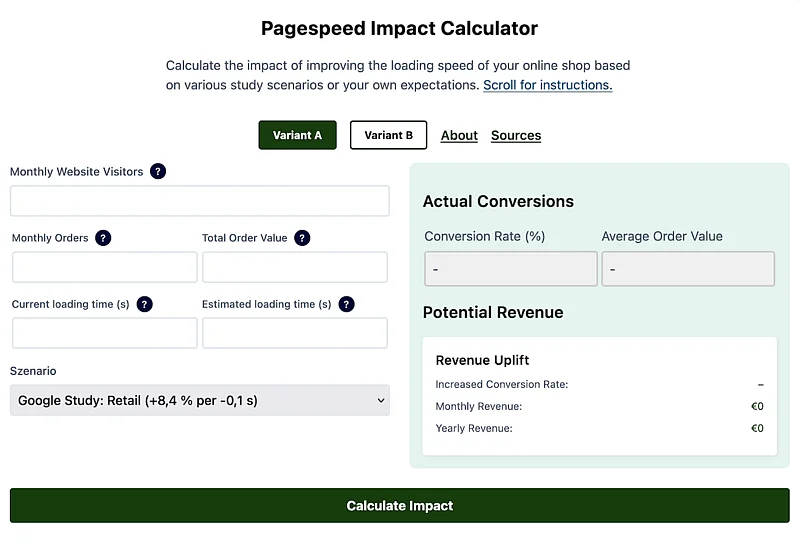
Task: Click the Average Order Value result field
Action: pyautogui.click(x=688, y=269)
